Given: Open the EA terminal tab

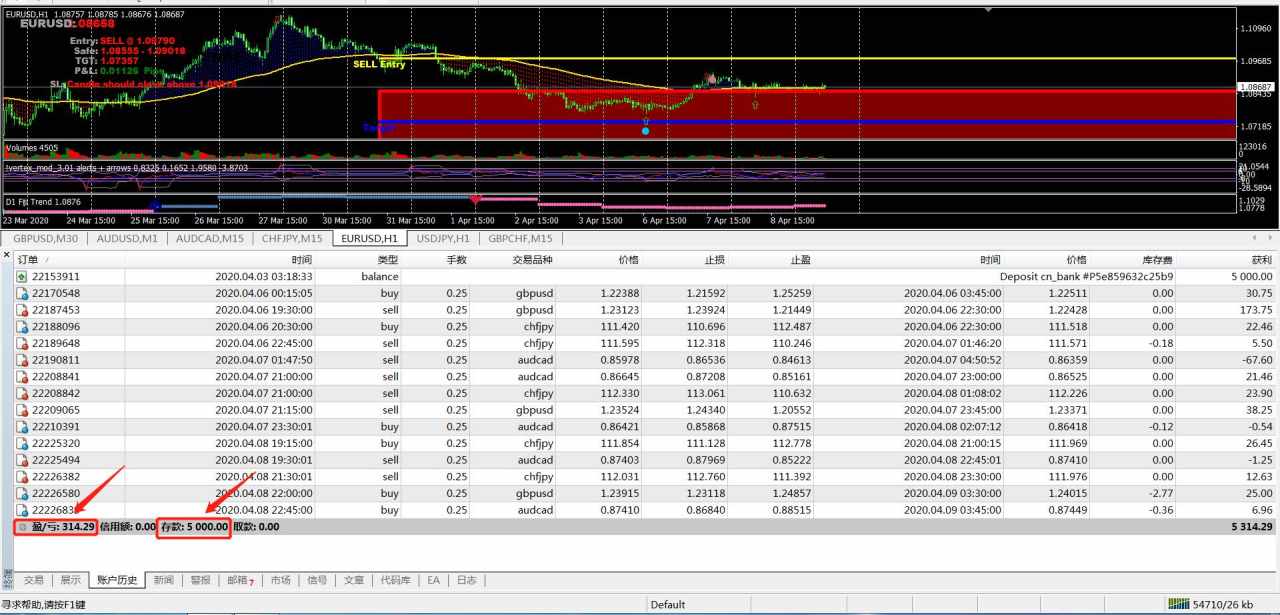Looking at the screenshot, I should 434,580.
